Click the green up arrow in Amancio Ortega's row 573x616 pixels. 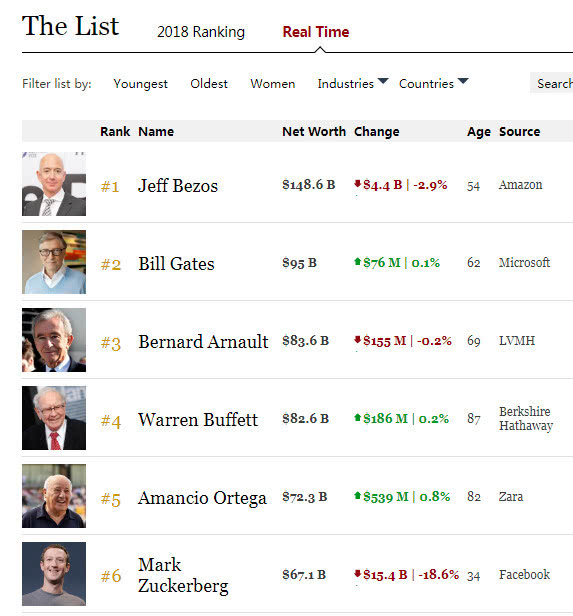click(357, 495)
